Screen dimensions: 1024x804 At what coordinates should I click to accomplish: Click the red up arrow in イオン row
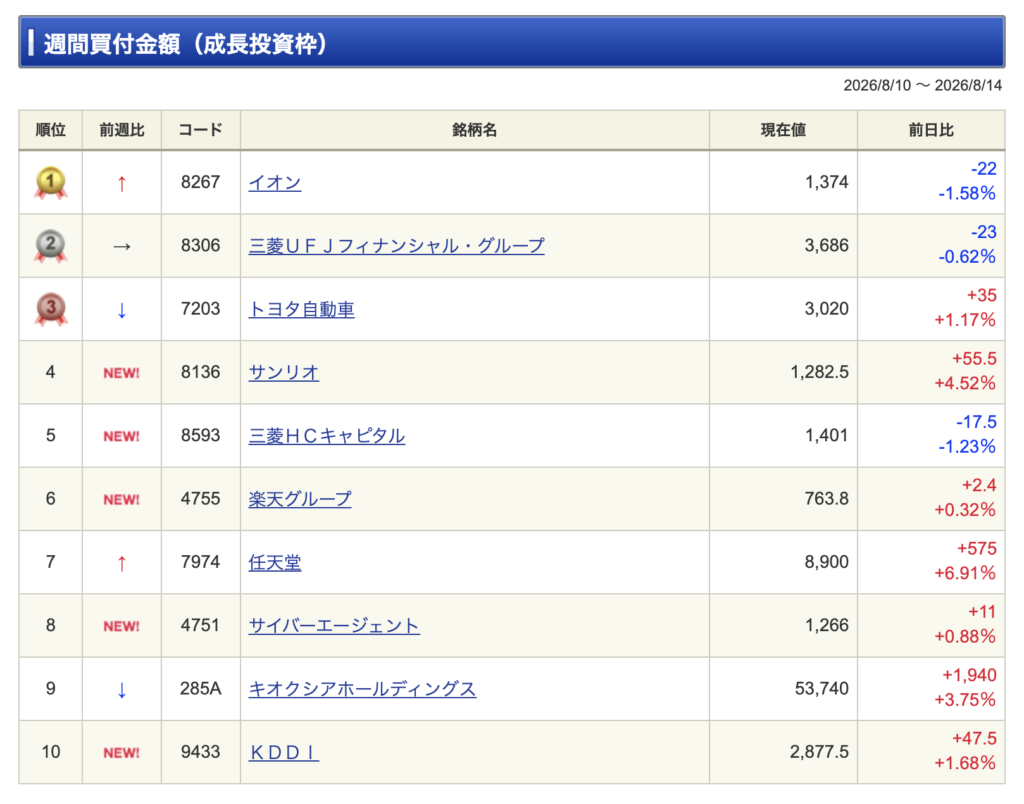pyautogui.click(x=121, y=184)
